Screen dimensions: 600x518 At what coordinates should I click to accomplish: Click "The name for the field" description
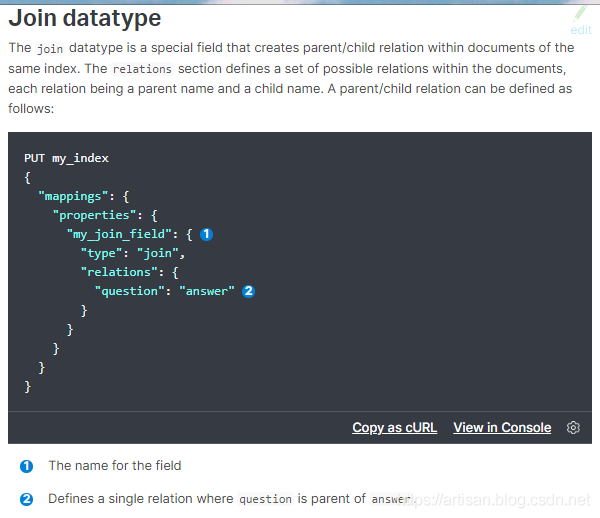[115, 465]
